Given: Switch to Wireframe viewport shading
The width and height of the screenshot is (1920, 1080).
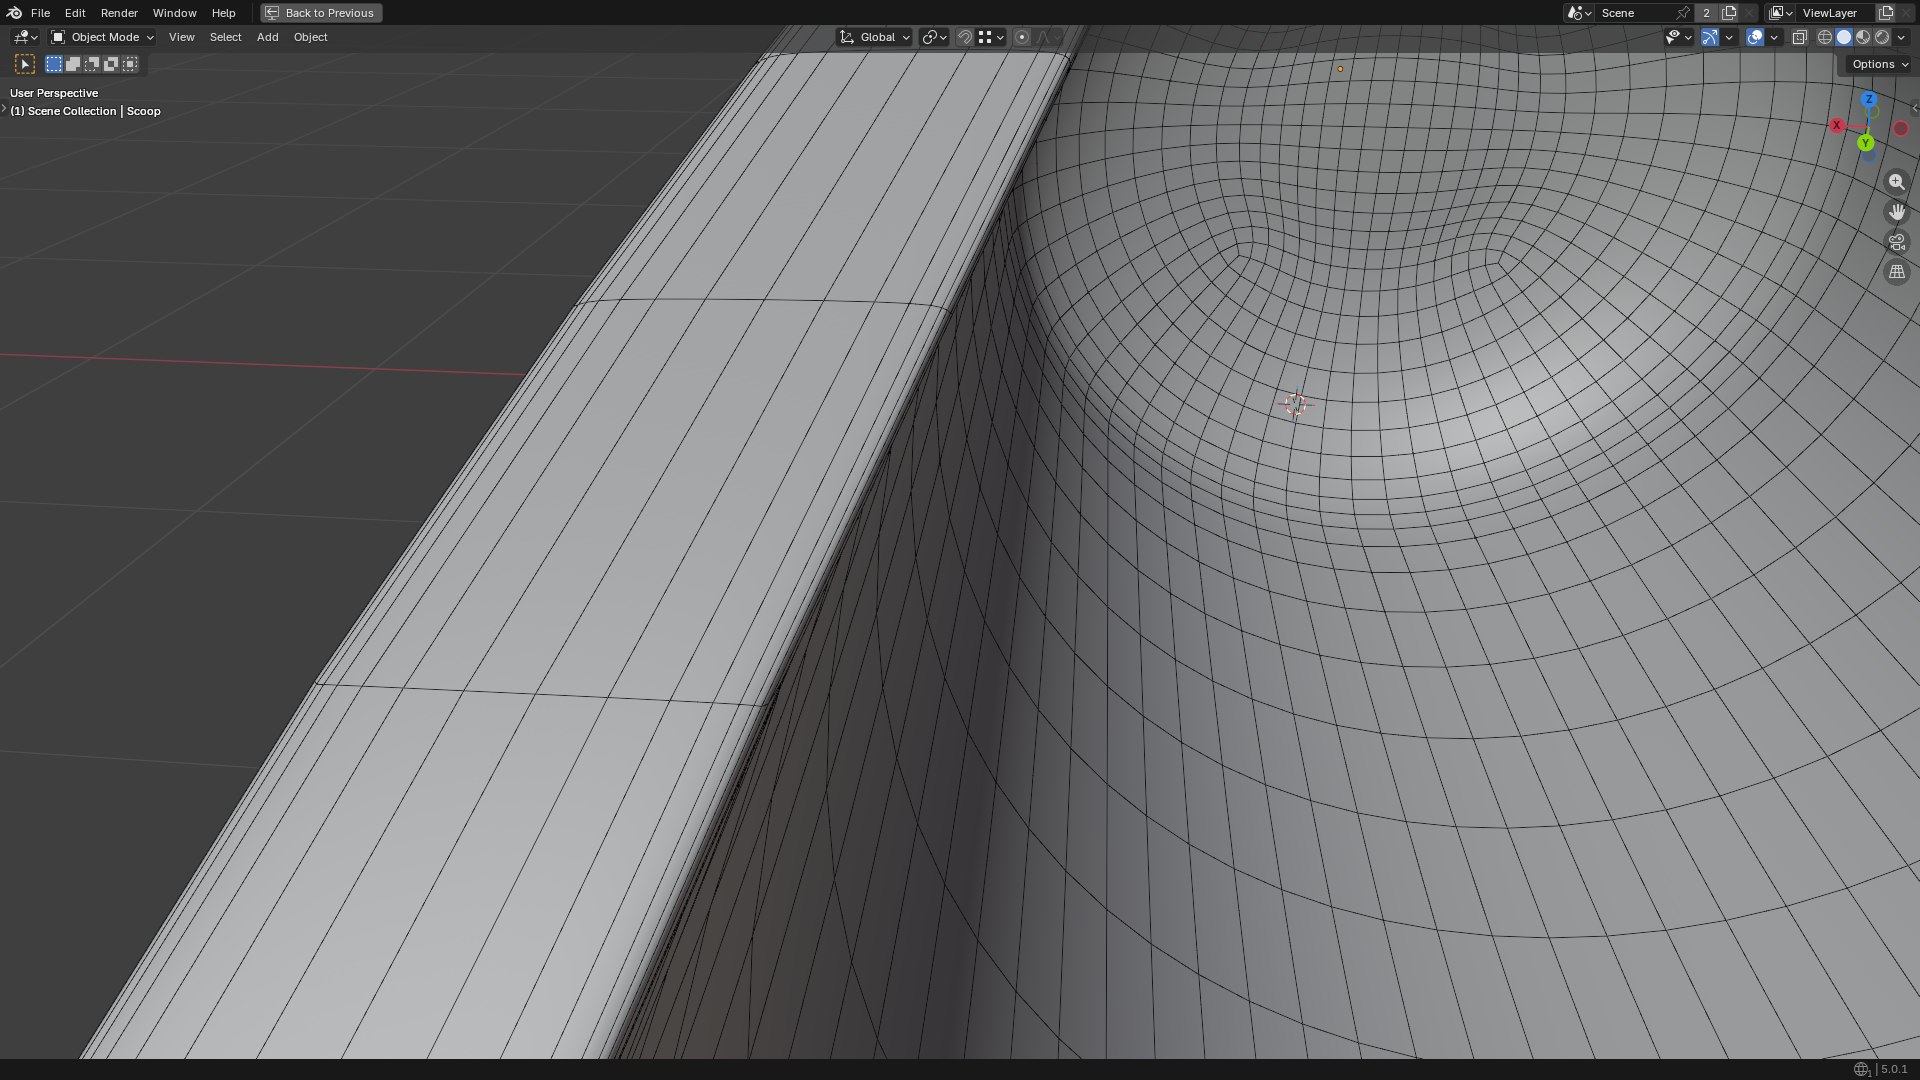Looking at the screenshot, I should [x=1825, y=37].
